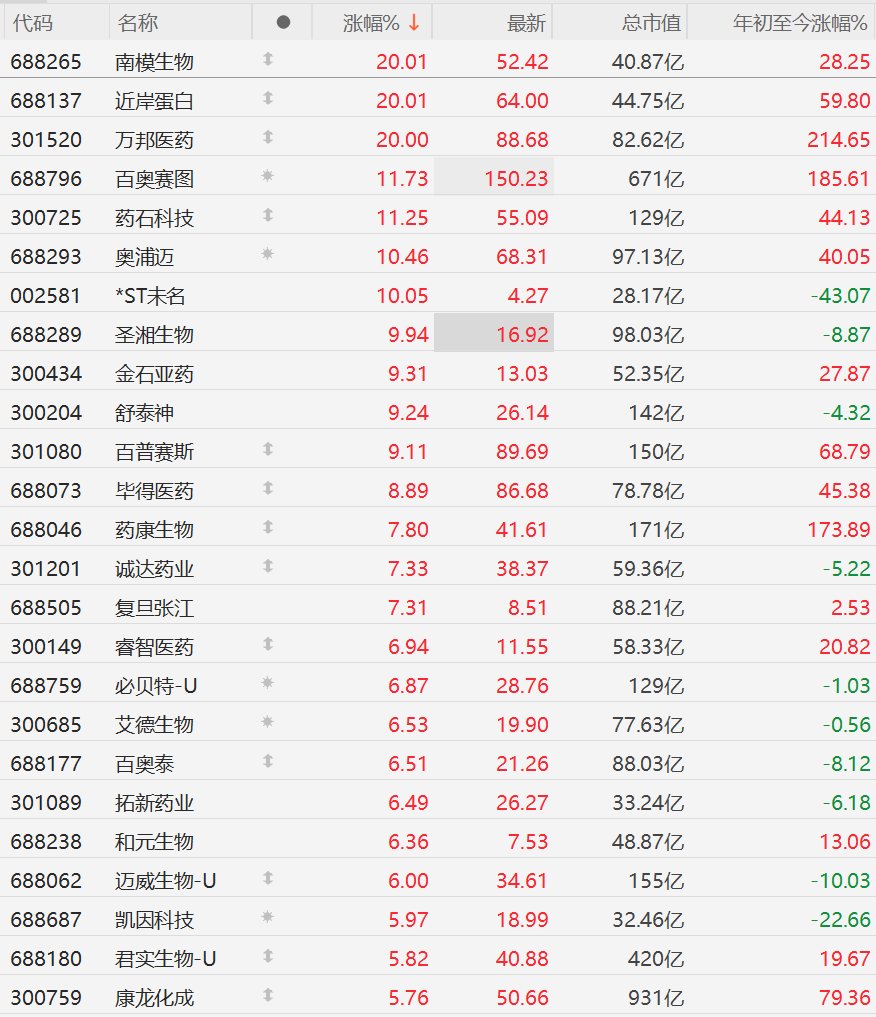Click the marker icon for 康龙化成
Viewport: 876px width, 1017px height.
point(268,995)
